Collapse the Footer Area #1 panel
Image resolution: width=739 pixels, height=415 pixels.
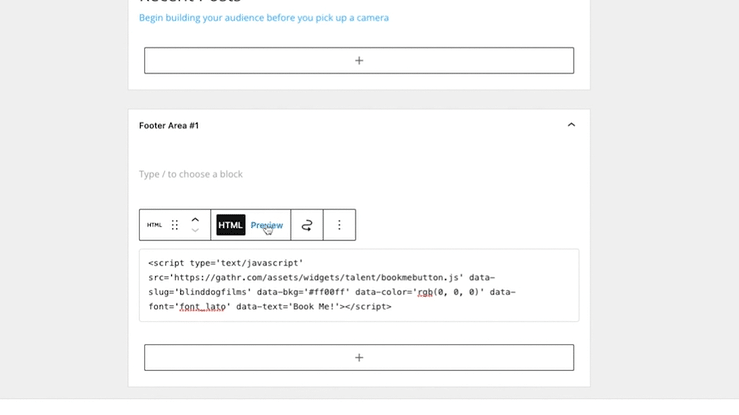pyautogui.click(x=571, y=125)
